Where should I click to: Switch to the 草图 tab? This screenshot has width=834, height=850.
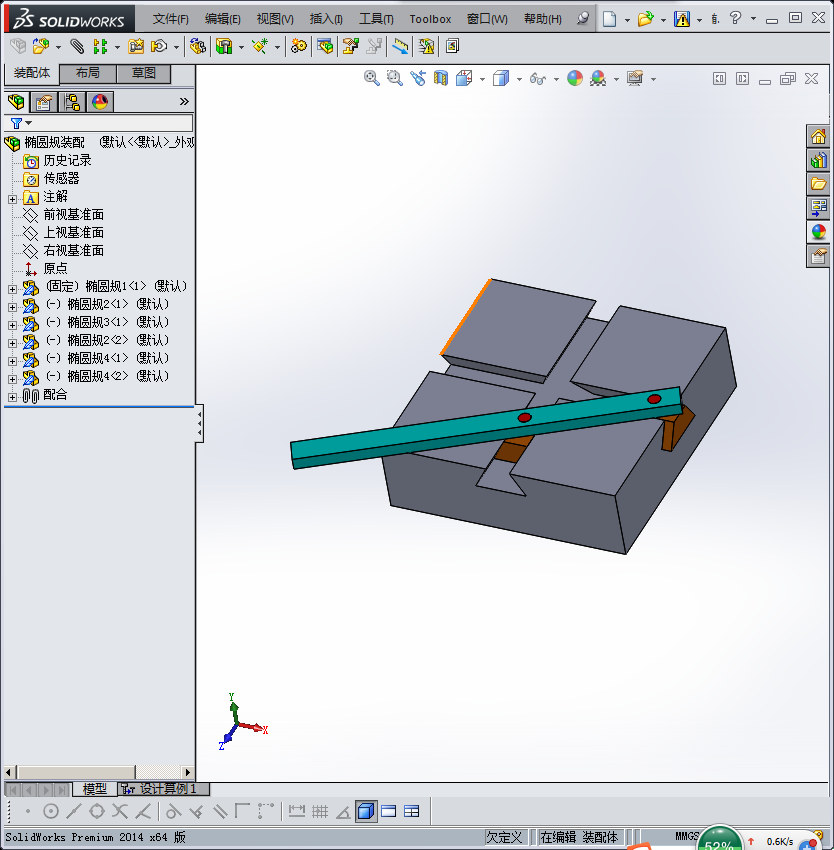[x=144, y=73]
